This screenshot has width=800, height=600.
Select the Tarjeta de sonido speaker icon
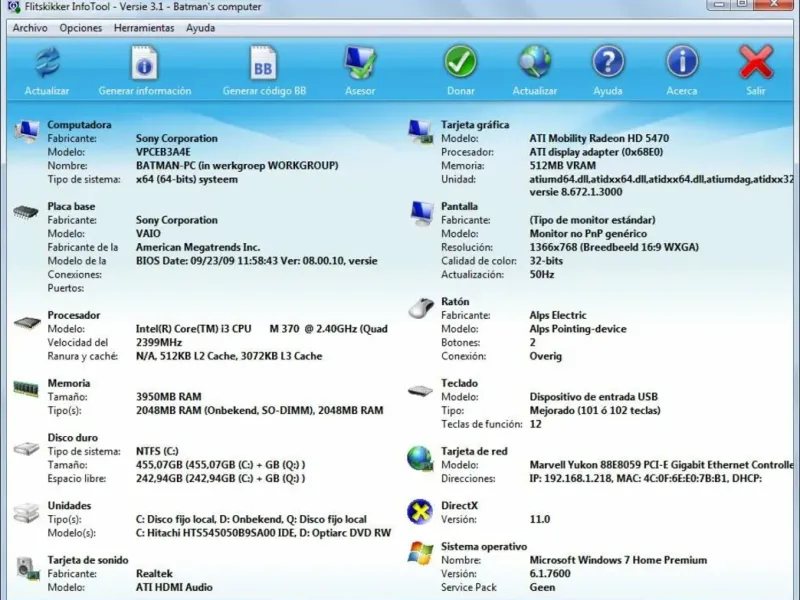[28, 568]
